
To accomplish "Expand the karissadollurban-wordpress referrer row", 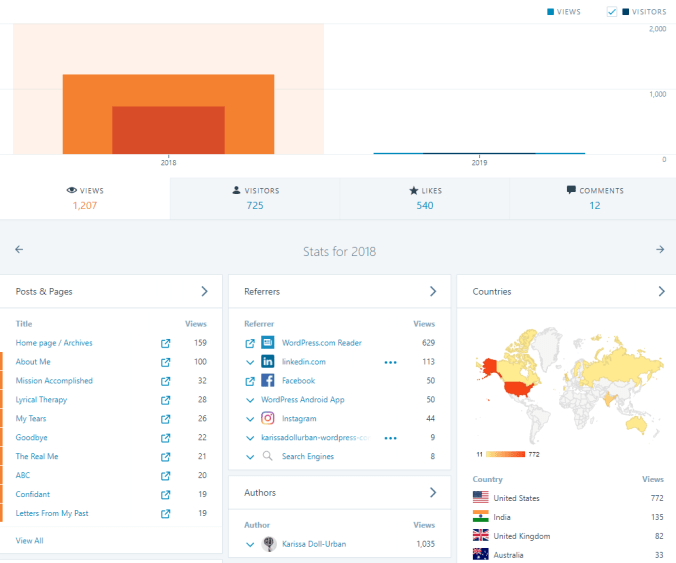I will pyautogui.click(x=250, y=438).
